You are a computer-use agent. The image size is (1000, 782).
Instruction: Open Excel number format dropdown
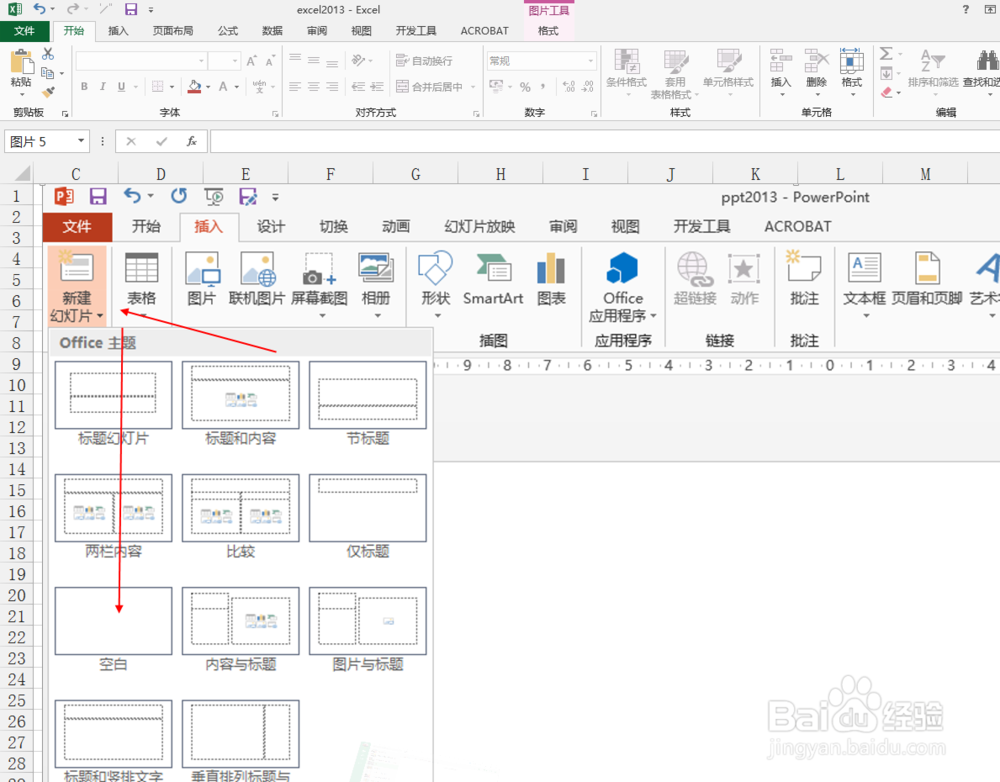(x=591, y=61)
